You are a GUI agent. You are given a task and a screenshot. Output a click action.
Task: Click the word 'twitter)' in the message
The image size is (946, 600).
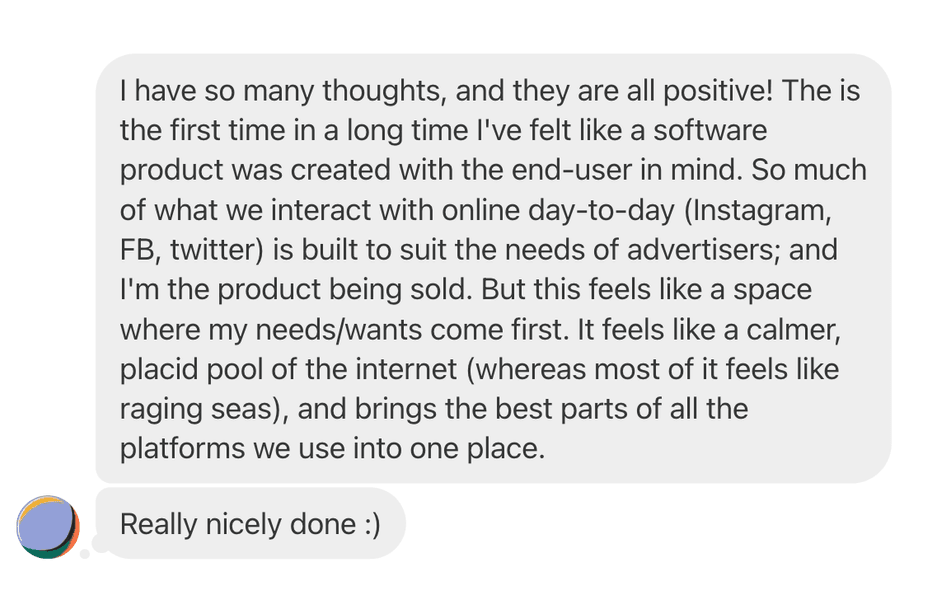click(x=217, y=250)
